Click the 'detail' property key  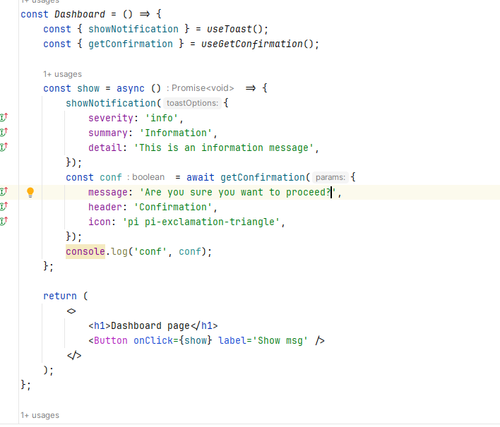[x=105, y=148]
